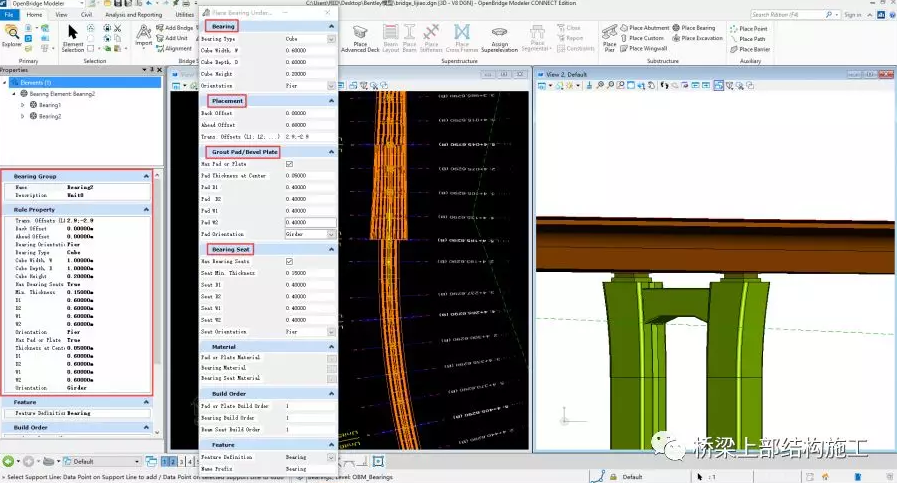Click the Cube Width W value field
The height and width of the screenshot is (483, 897).
click(x=309, y=50)
